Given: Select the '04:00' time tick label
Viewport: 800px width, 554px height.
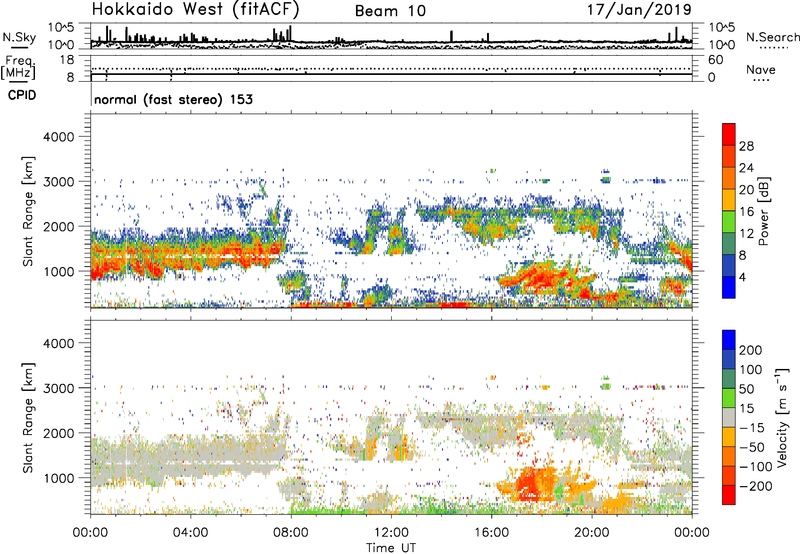Looking at the screenshot, I should click(190, 533).
